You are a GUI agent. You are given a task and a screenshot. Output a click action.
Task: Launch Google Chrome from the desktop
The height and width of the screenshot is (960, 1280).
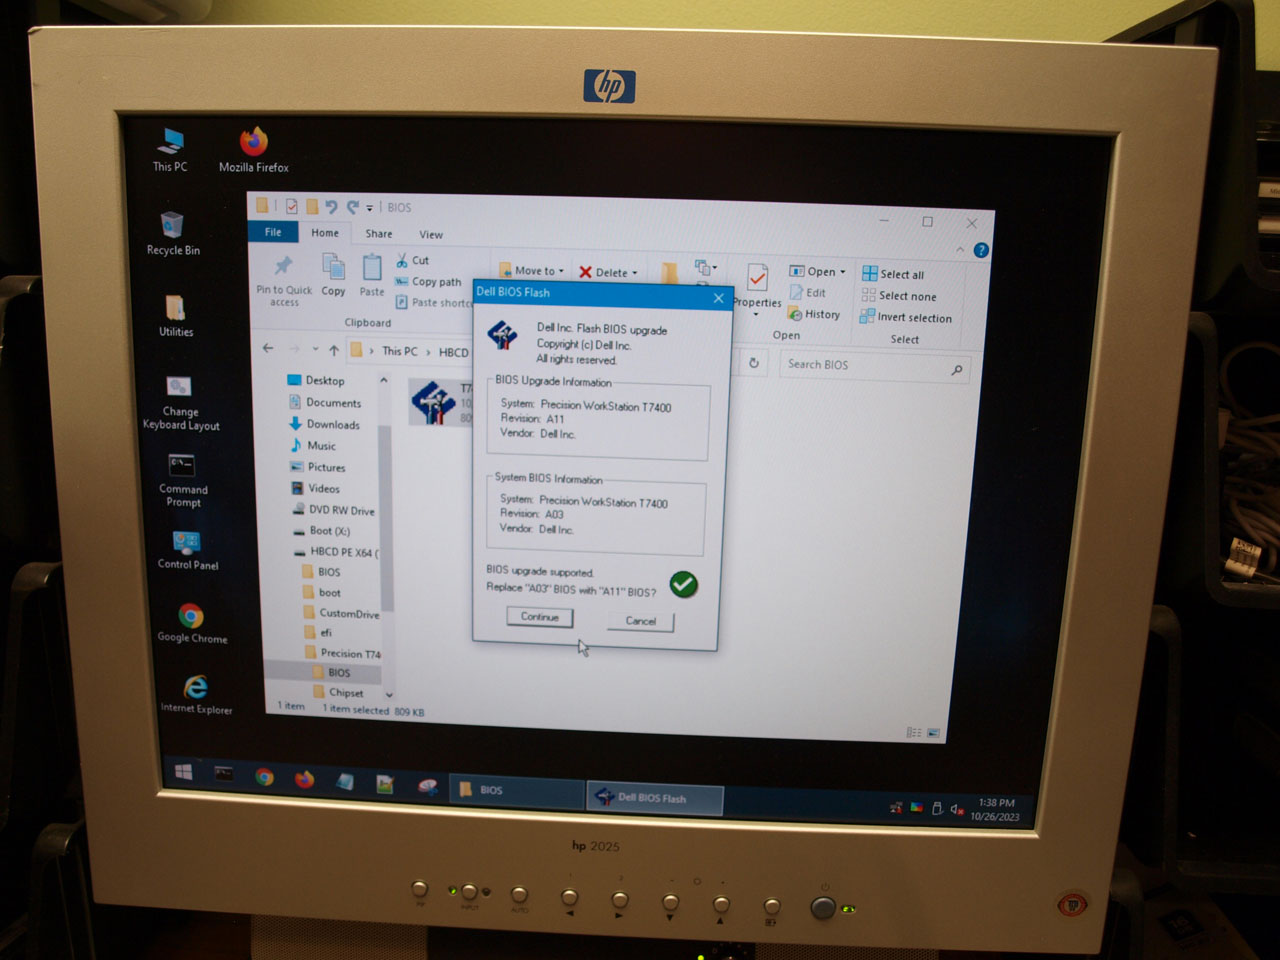[192, 623]
